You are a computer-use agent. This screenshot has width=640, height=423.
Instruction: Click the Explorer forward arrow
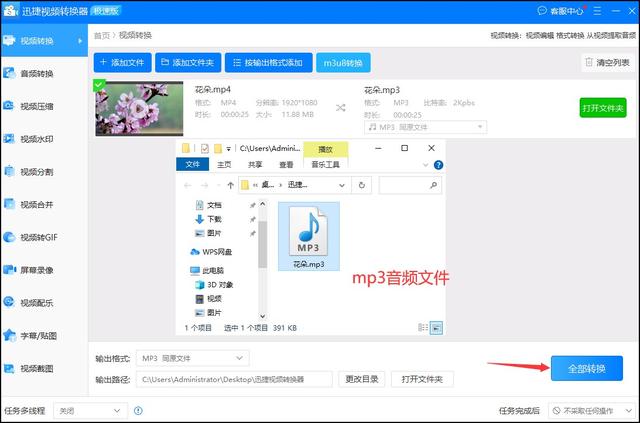pyautogui.click(x=204, y=185)
